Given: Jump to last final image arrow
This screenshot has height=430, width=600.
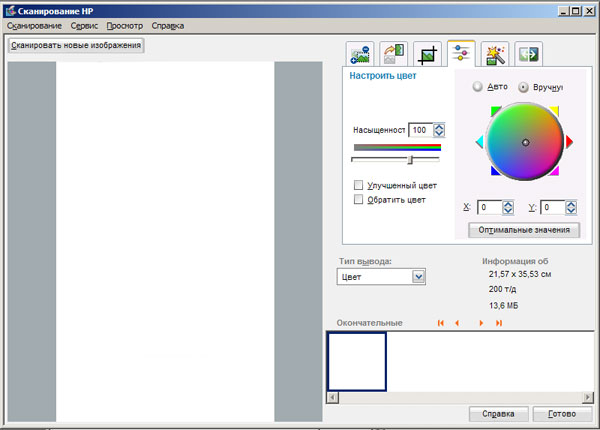Looking at the screenshot, I should 499,323.
